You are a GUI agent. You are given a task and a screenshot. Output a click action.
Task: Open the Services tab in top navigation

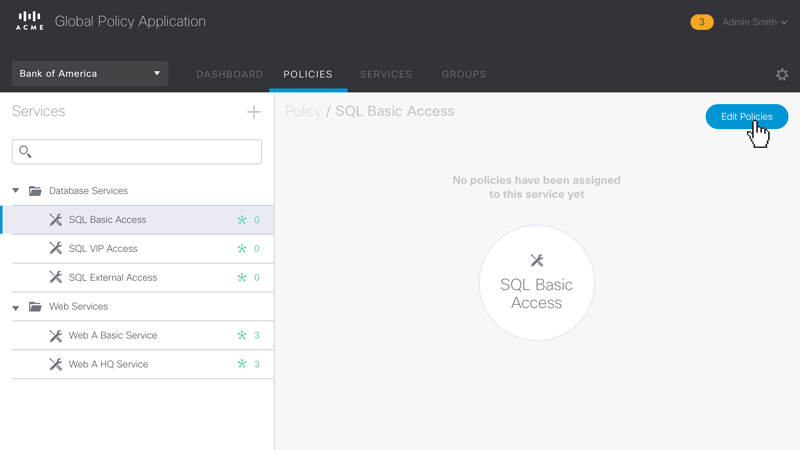tap(386, 74)
